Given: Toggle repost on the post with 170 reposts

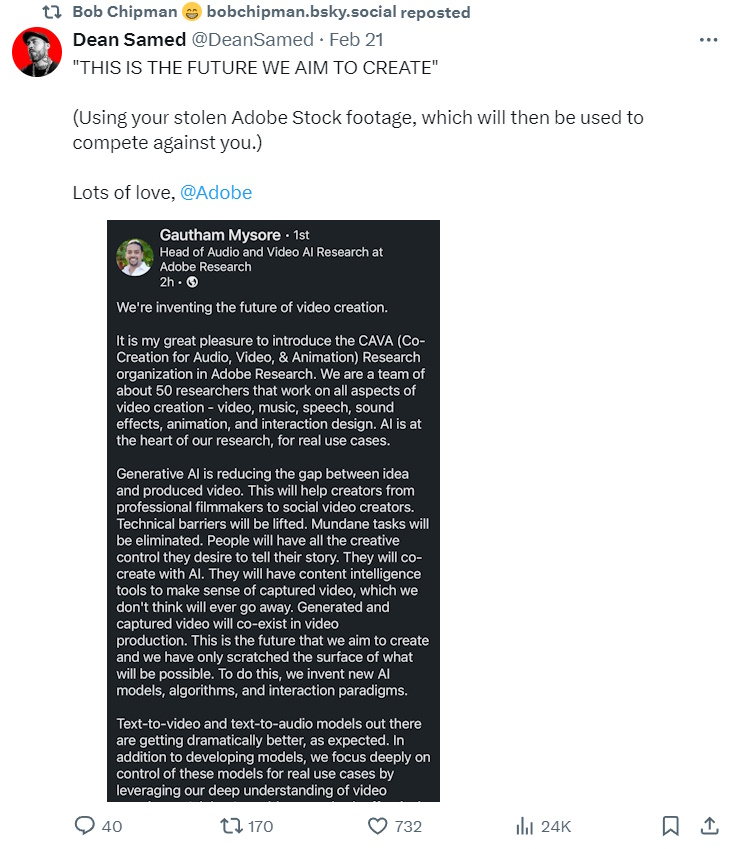Looking at the screenshot, I should pos(232,826).
